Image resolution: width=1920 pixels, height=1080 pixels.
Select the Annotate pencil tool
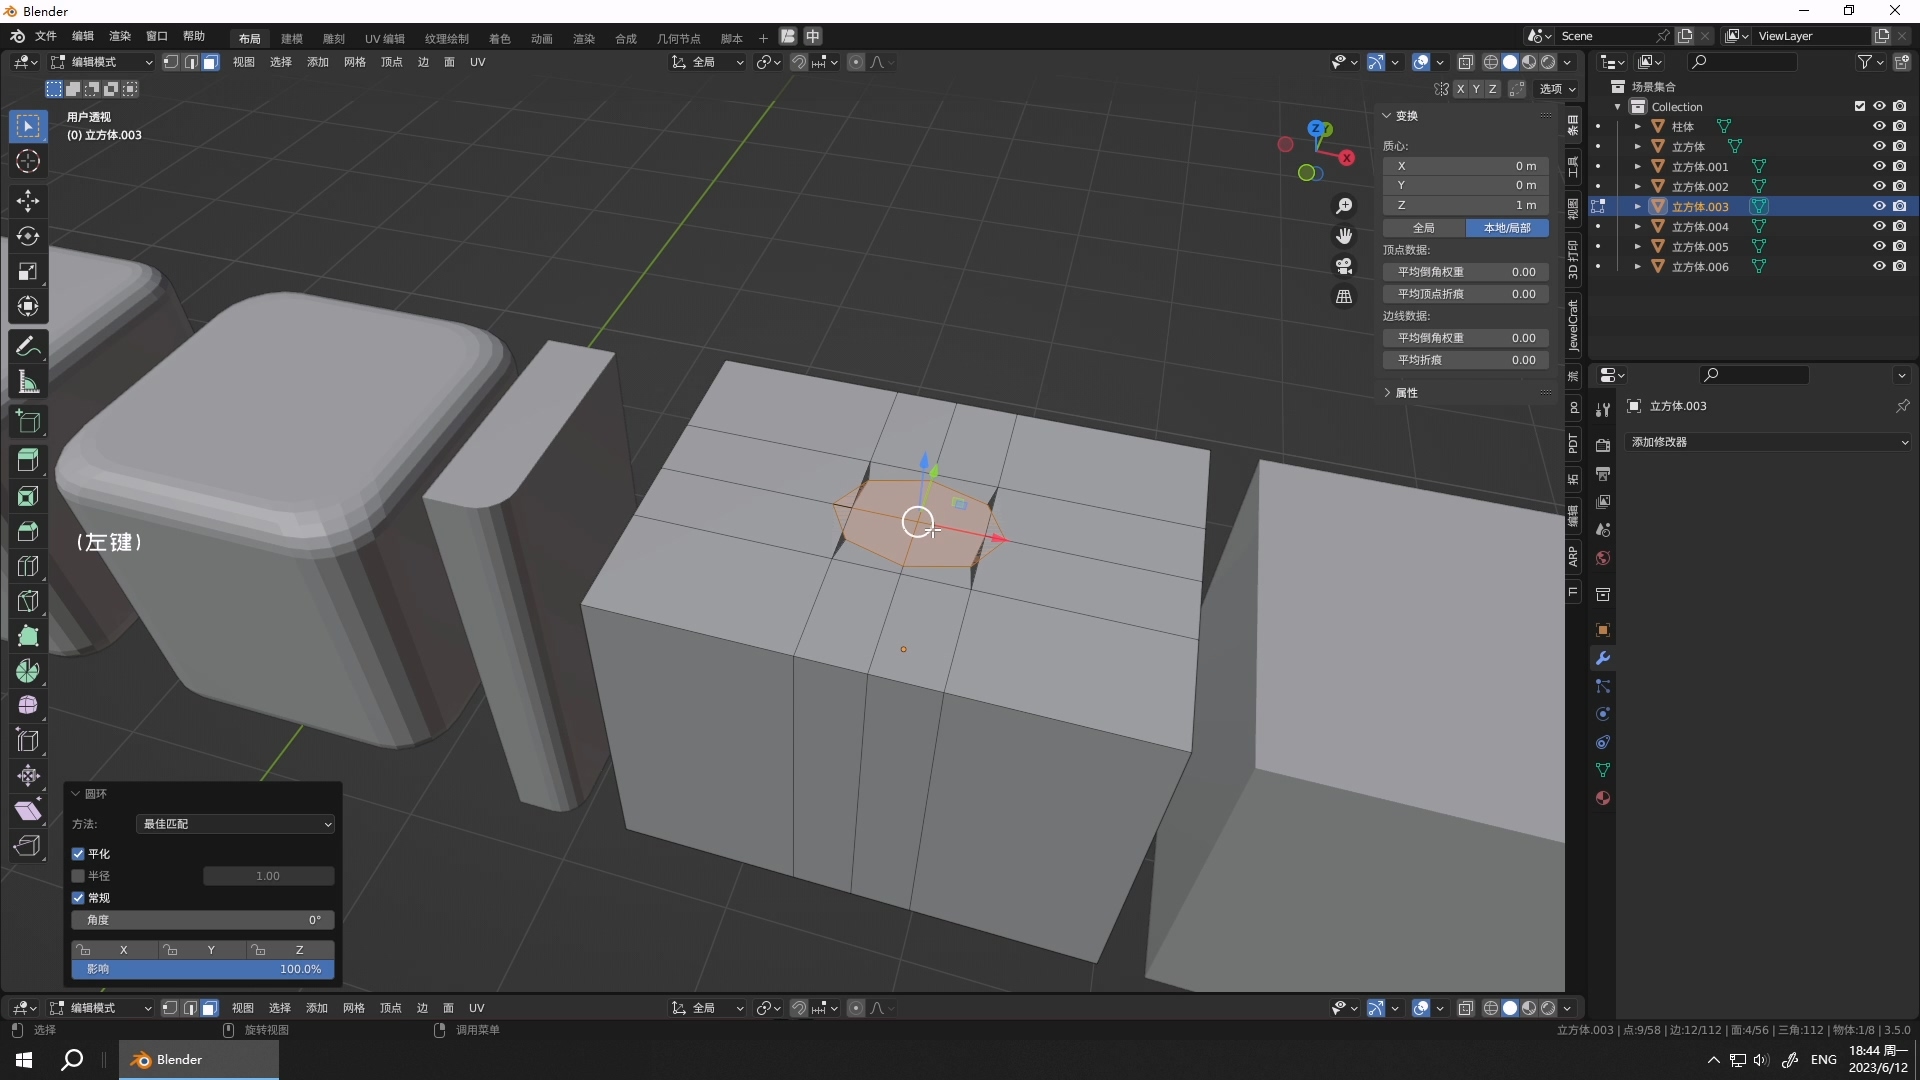(28, 347)
